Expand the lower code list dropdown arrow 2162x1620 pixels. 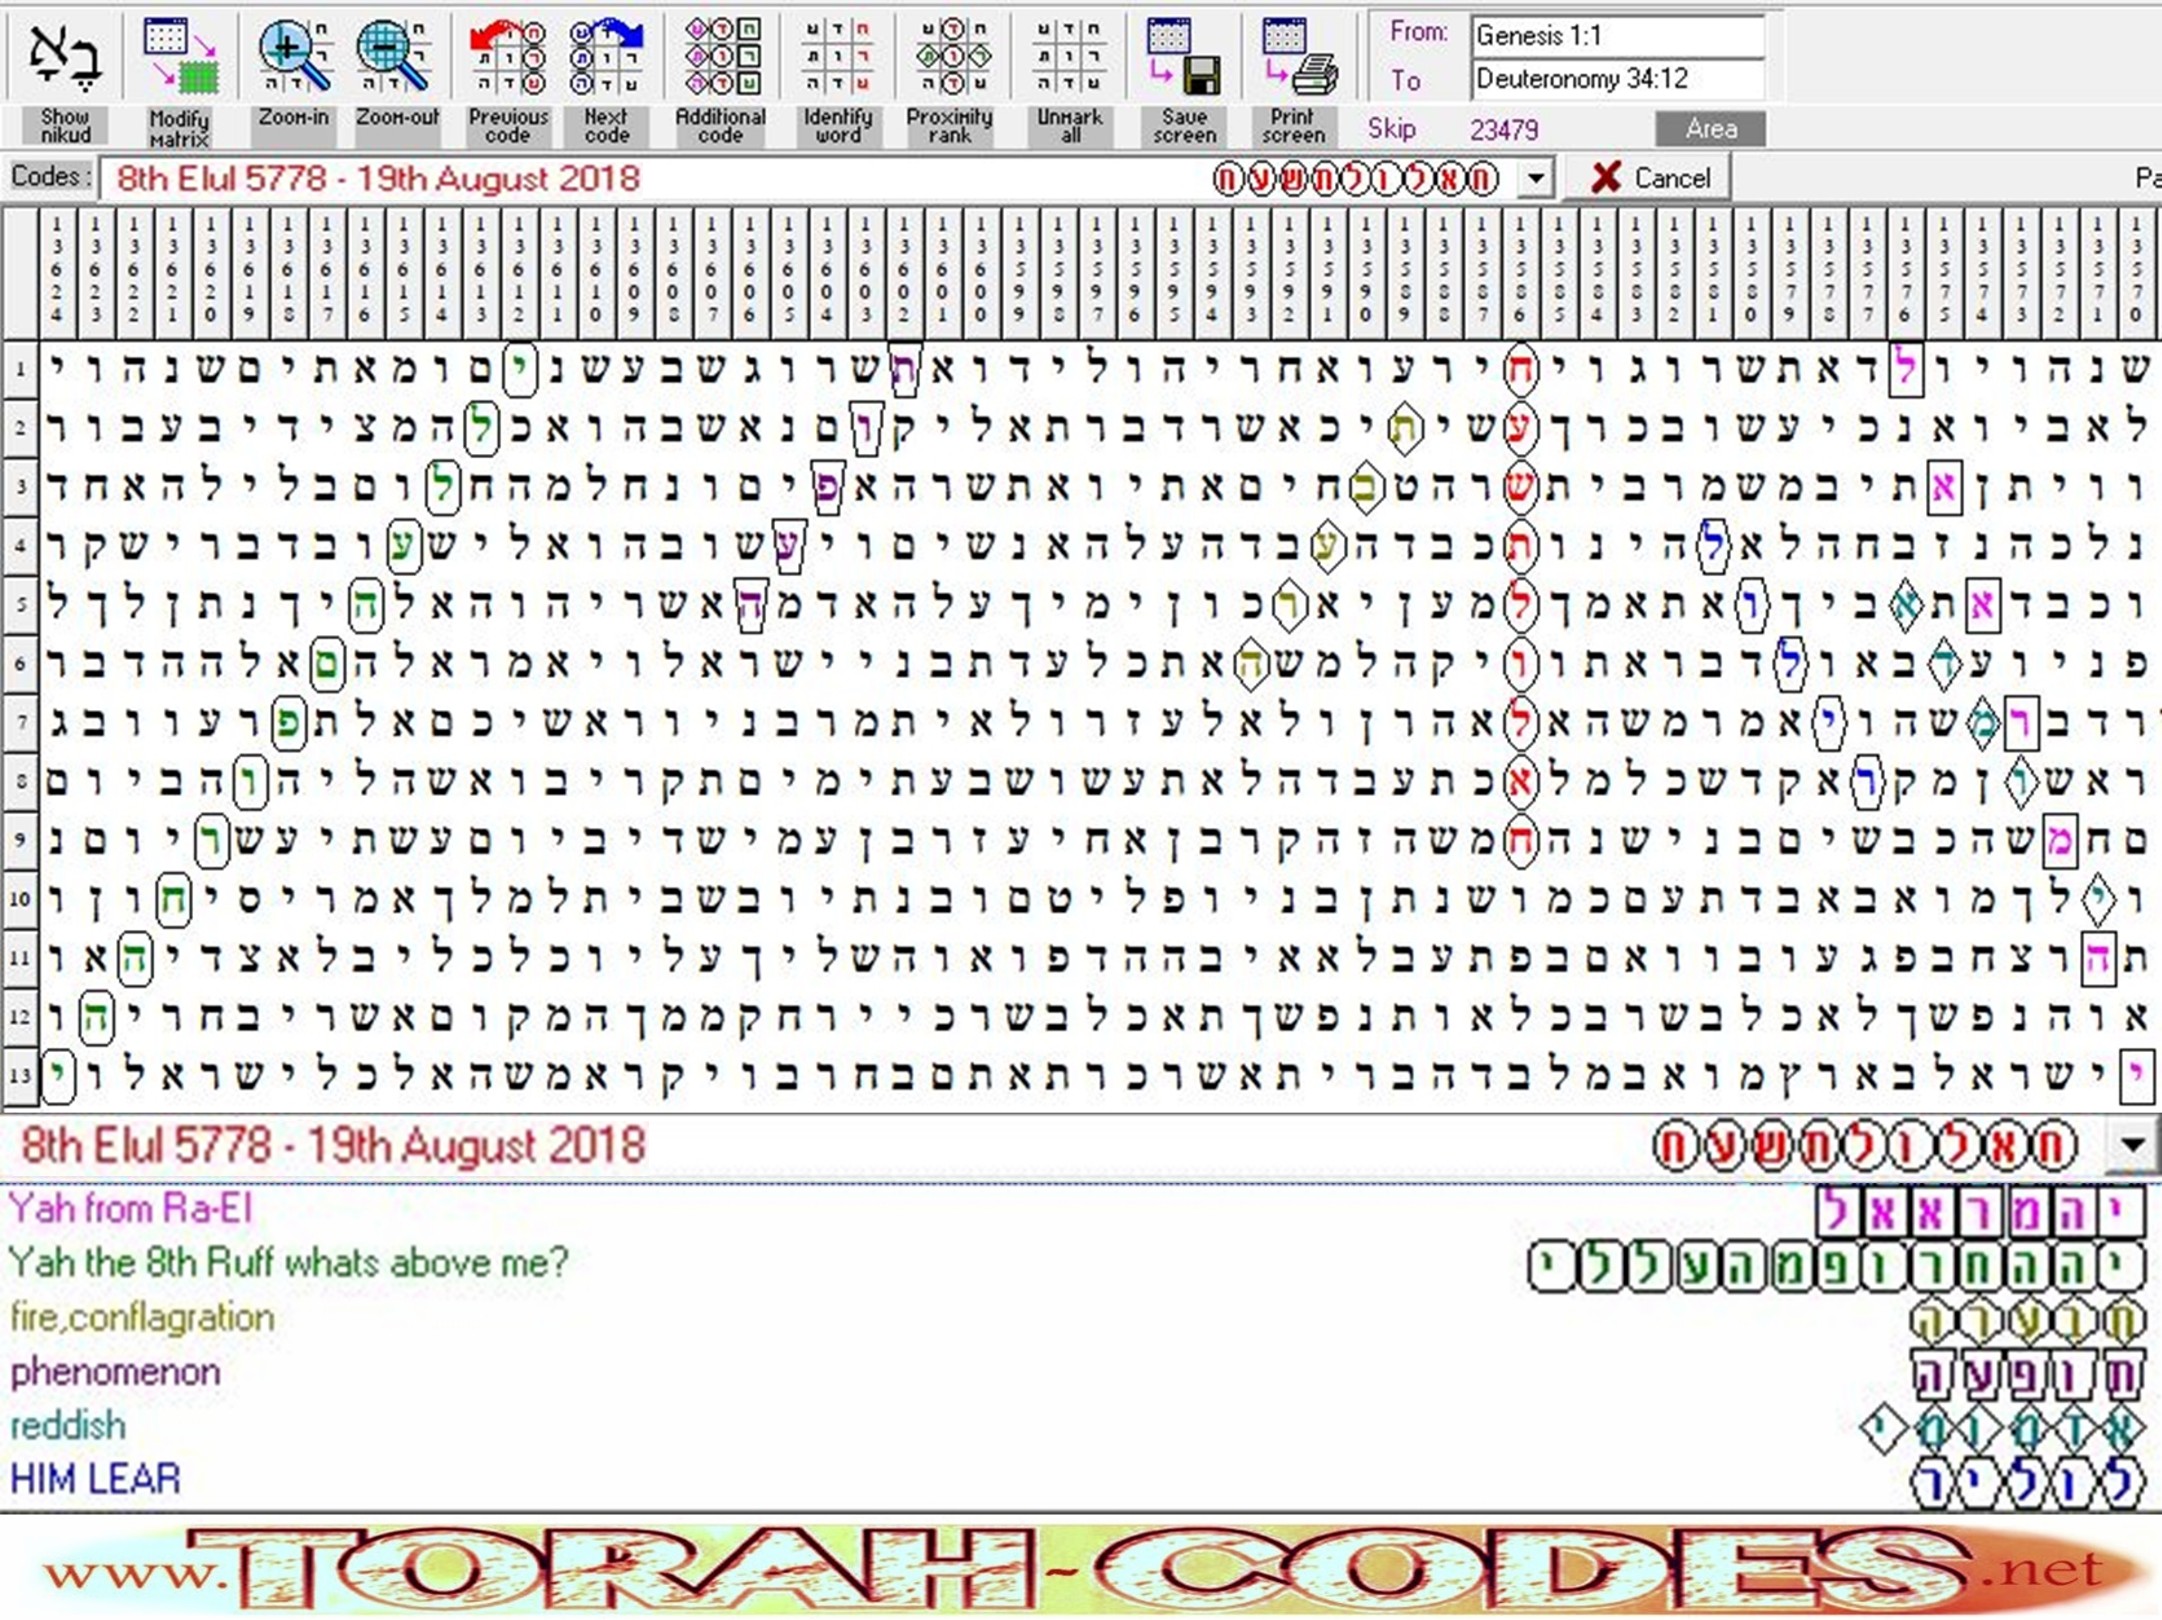(2131, 1145)
